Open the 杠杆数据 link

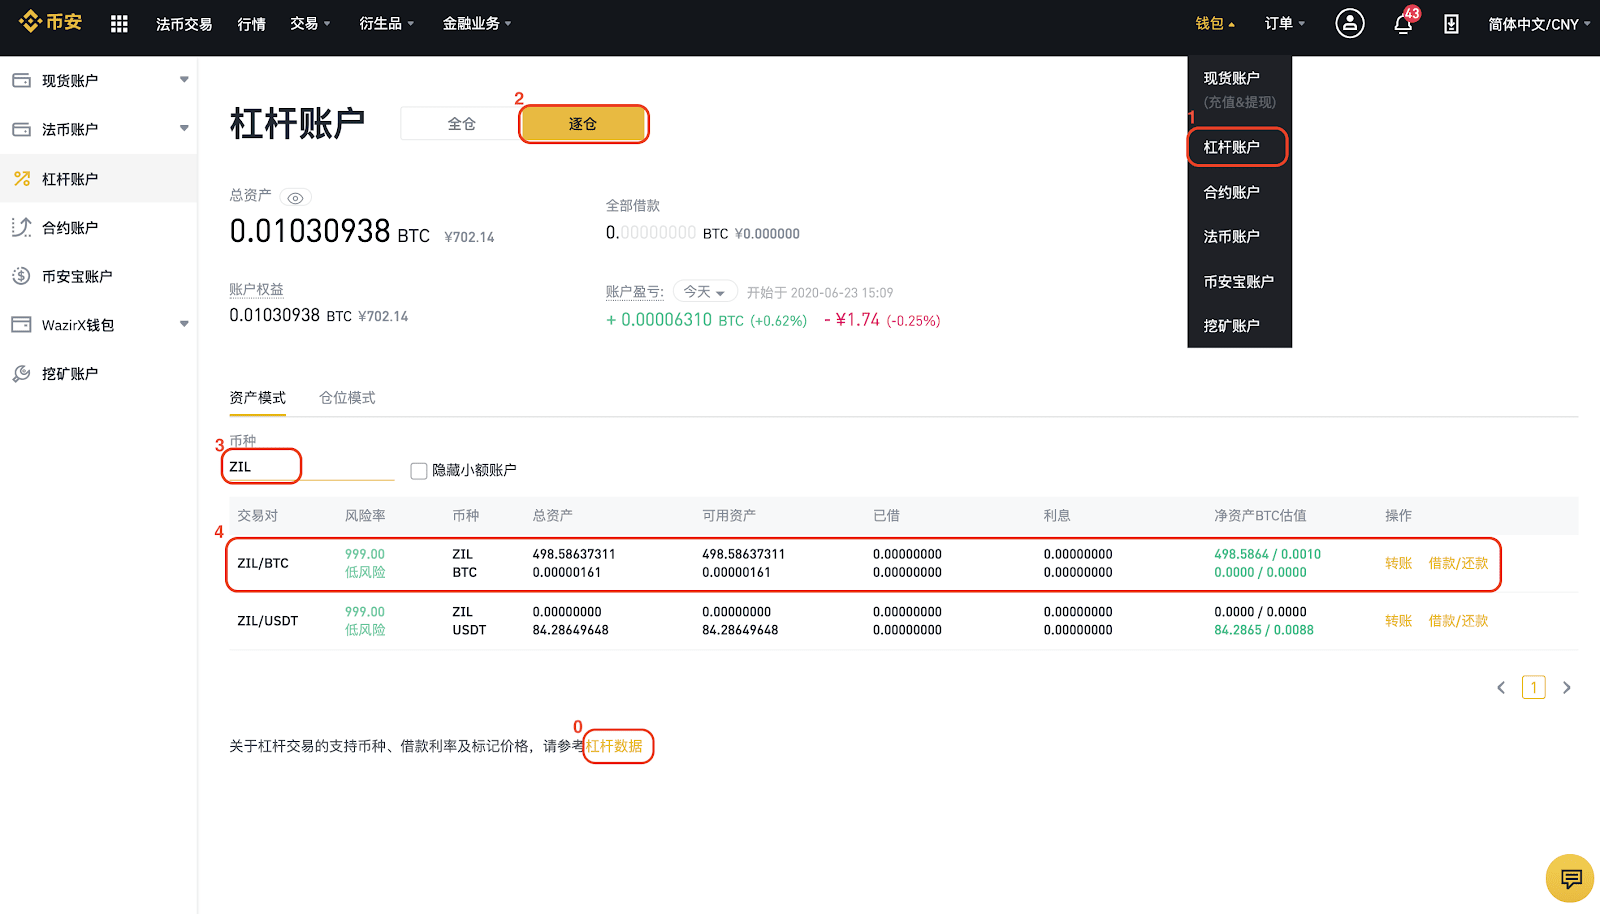pyautogui.click(x=615, y=745)
